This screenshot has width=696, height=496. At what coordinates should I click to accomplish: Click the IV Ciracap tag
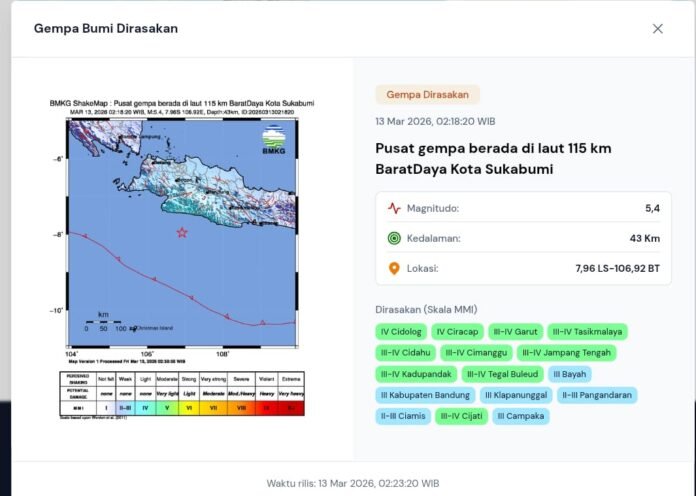[458, 331]
